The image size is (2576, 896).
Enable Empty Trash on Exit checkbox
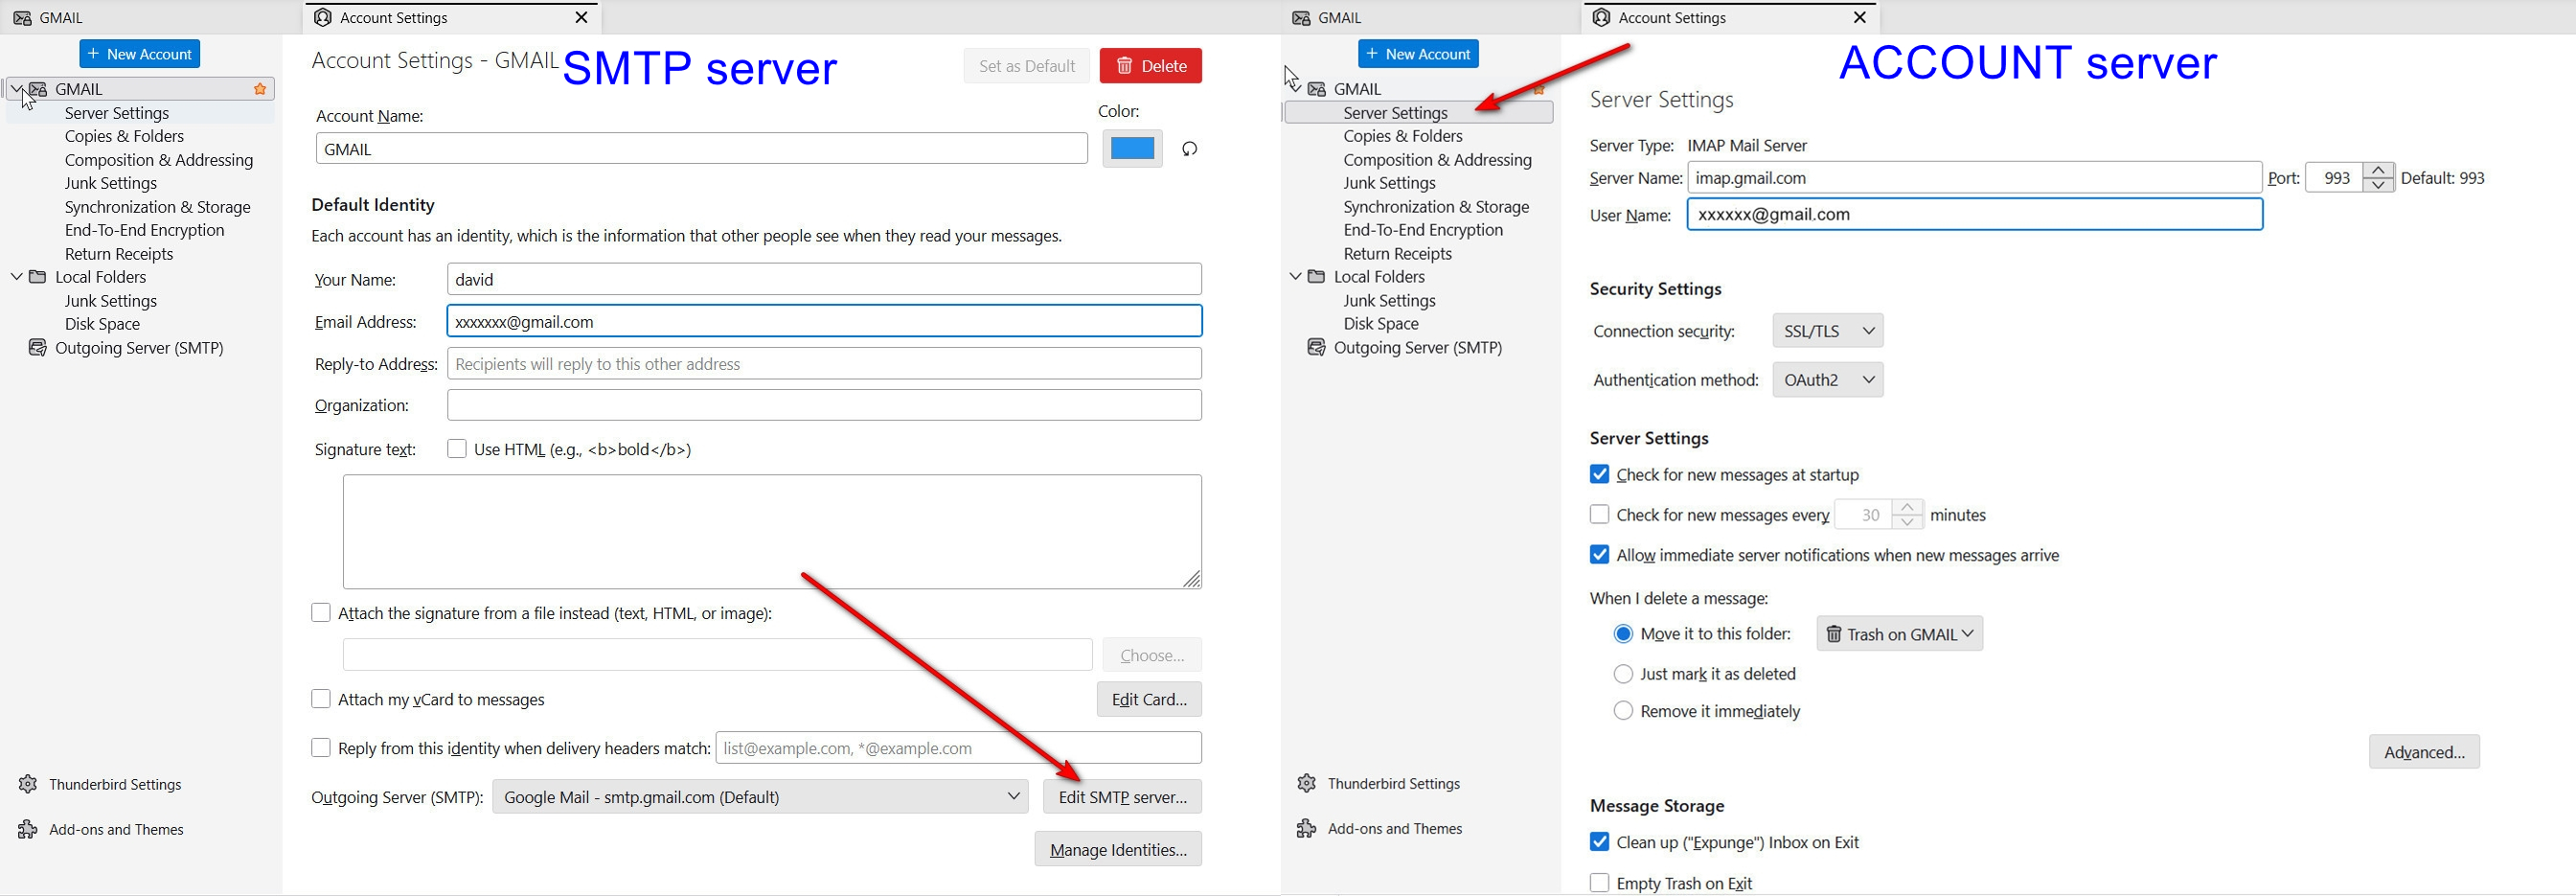(1599, 883)
